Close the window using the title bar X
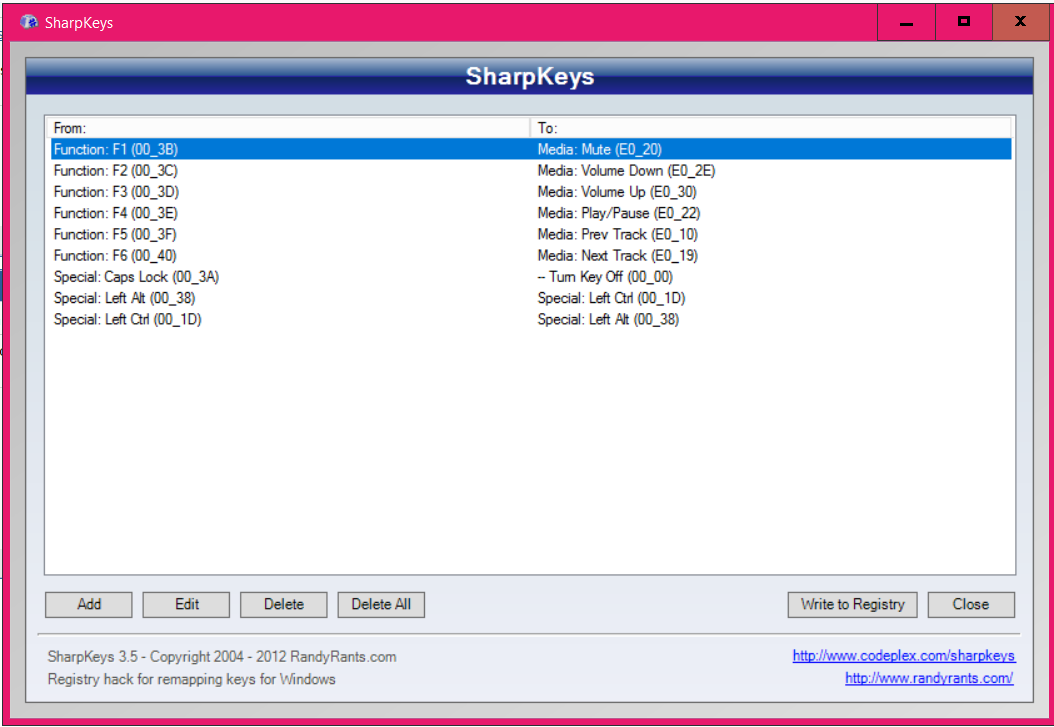Viewport: 1054px width, 727px height. point(1020,22)
